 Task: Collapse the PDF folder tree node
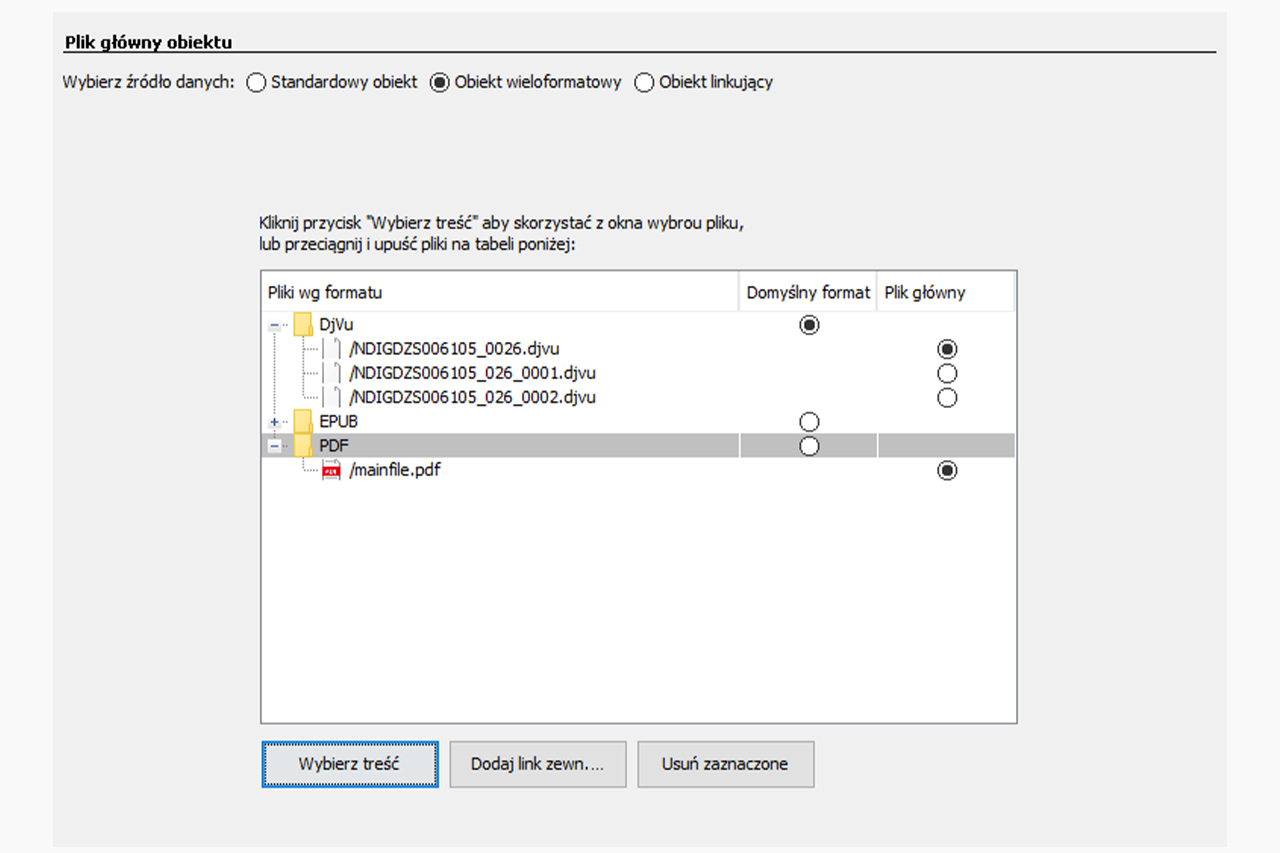(274, 446)
